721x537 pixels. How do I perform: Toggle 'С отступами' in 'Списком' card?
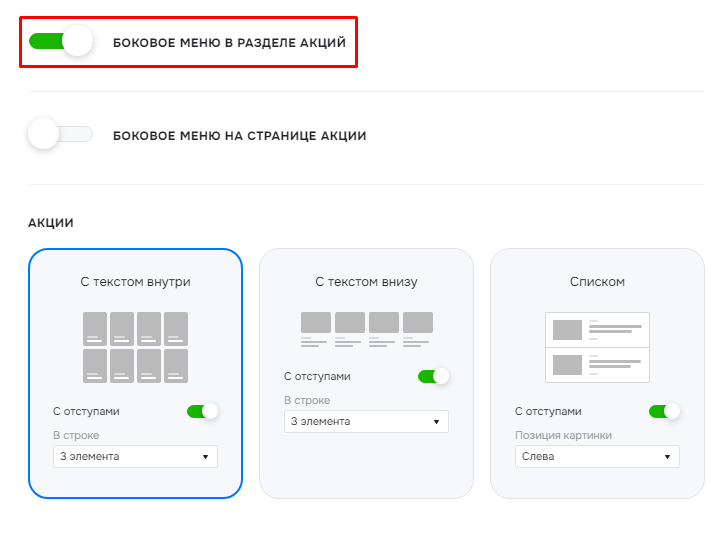point(664,411)
